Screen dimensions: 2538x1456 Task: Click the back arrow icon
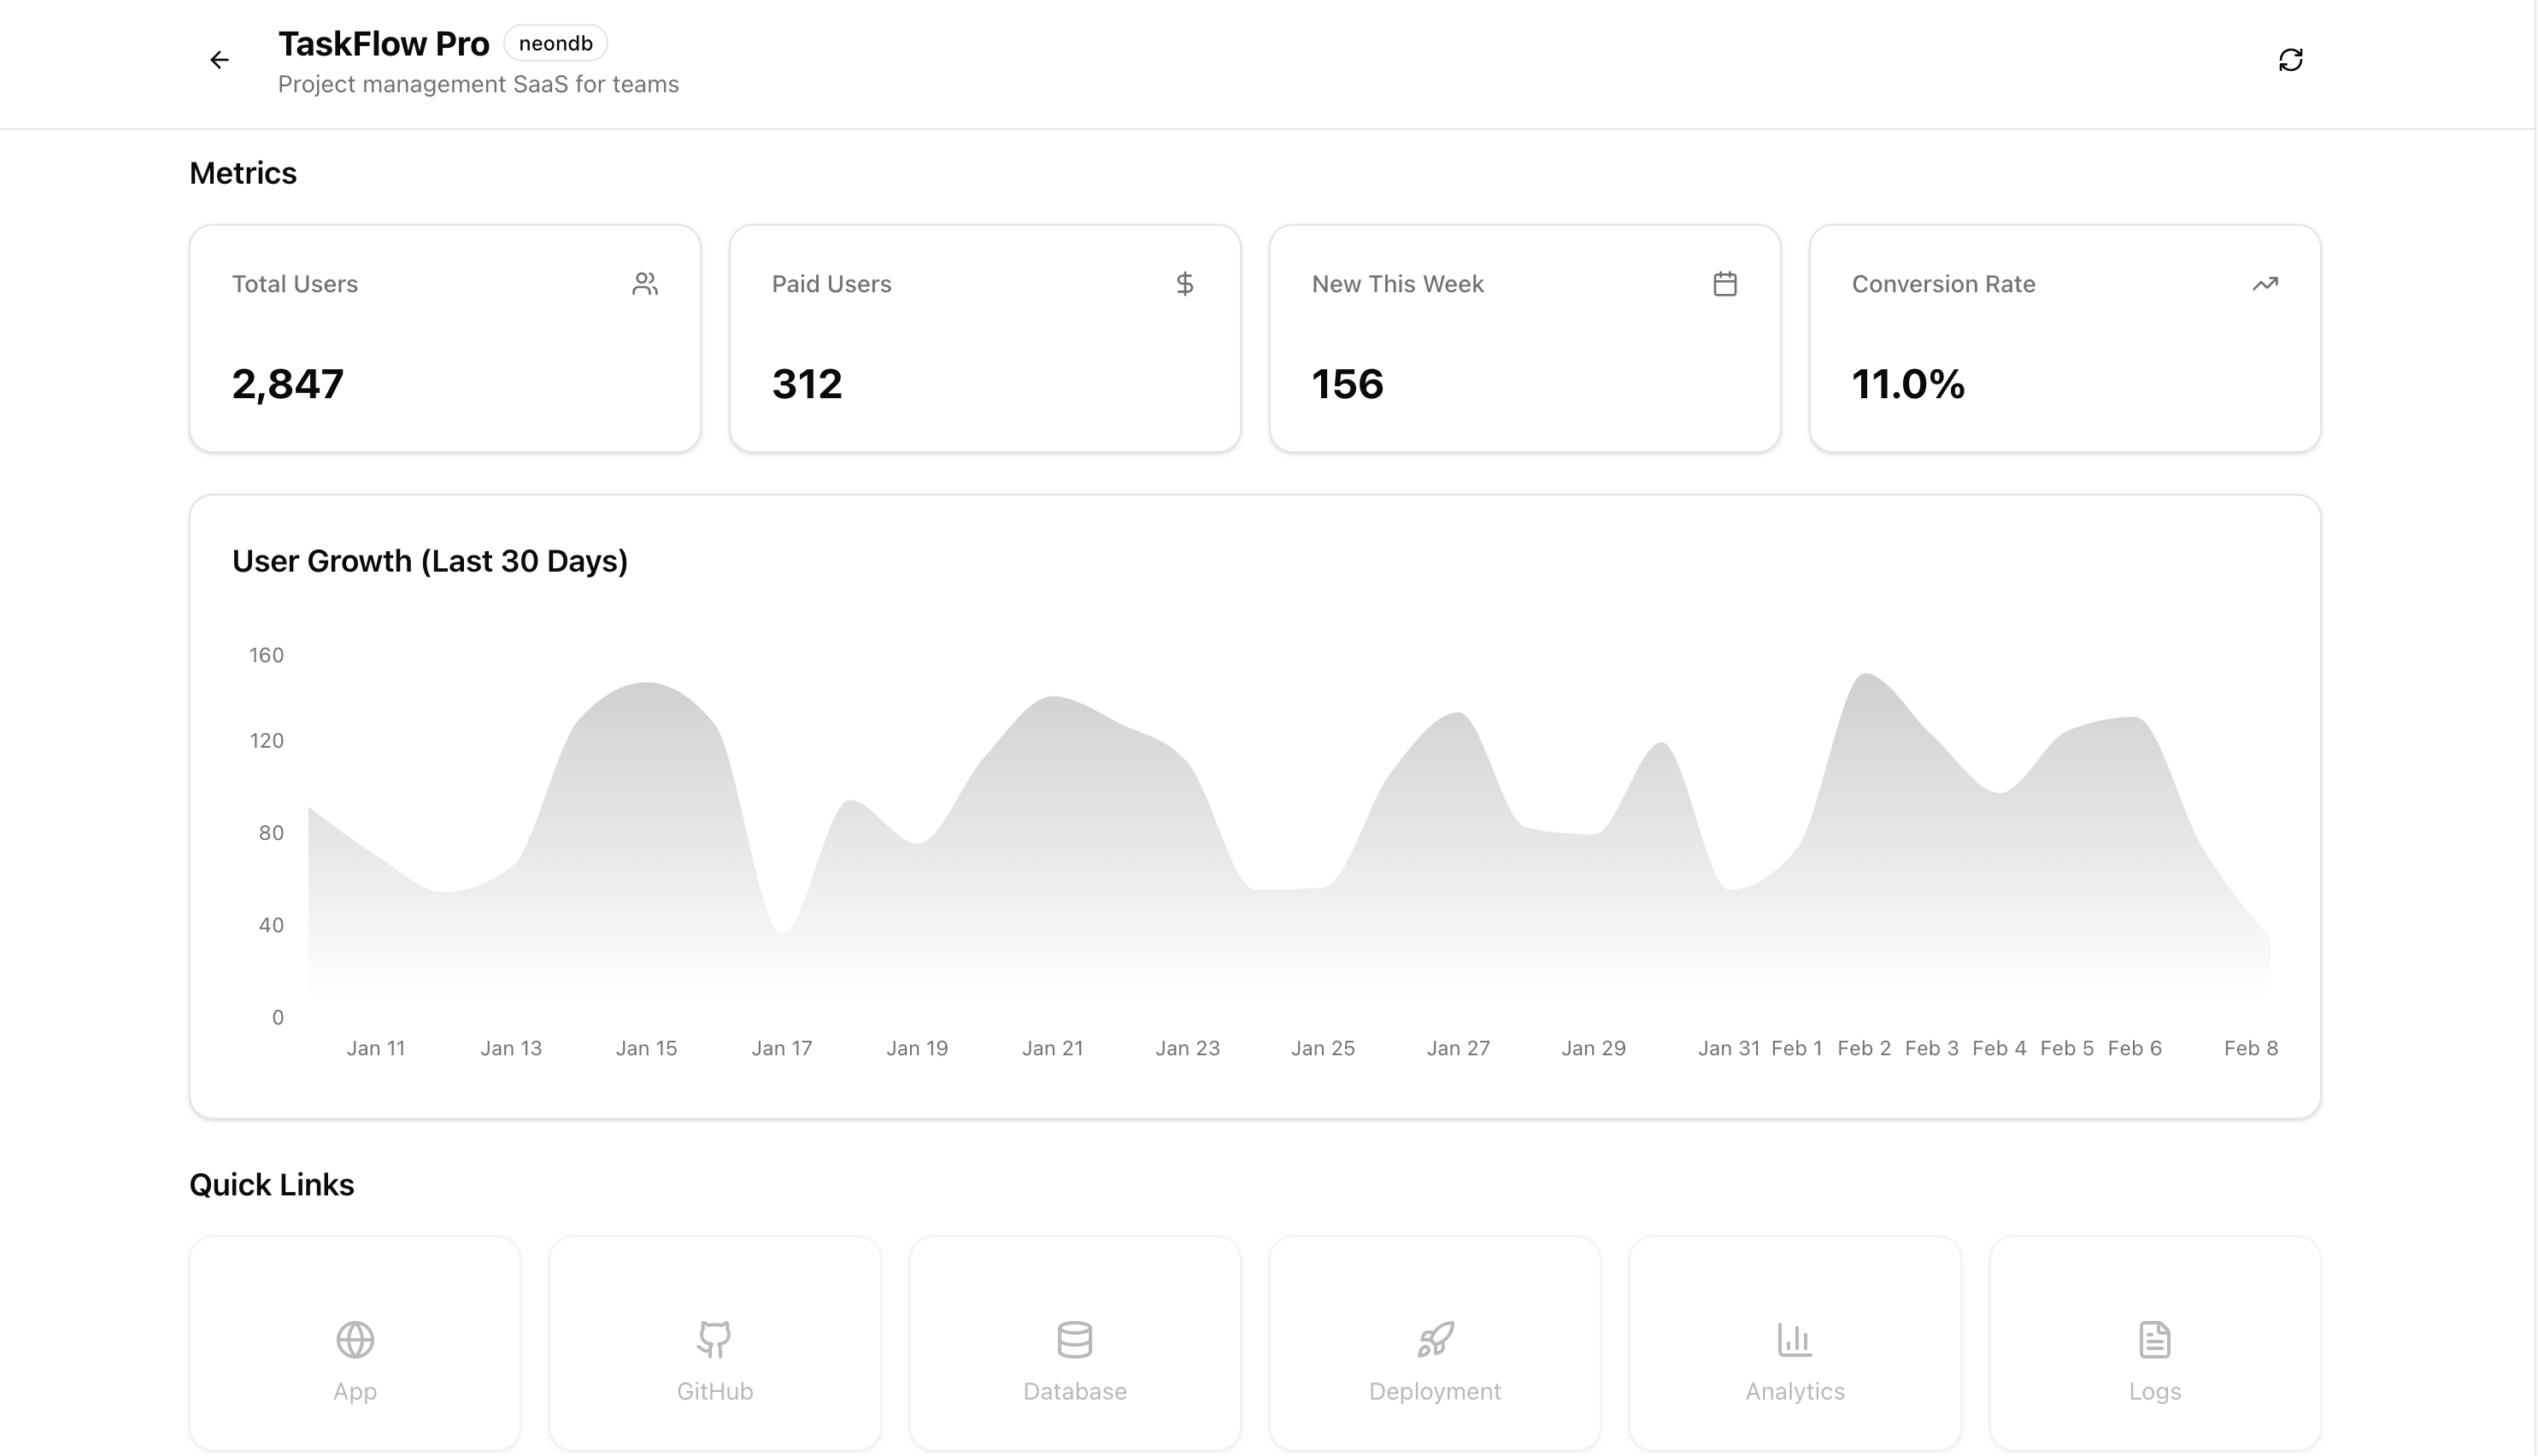pos(219,60)
